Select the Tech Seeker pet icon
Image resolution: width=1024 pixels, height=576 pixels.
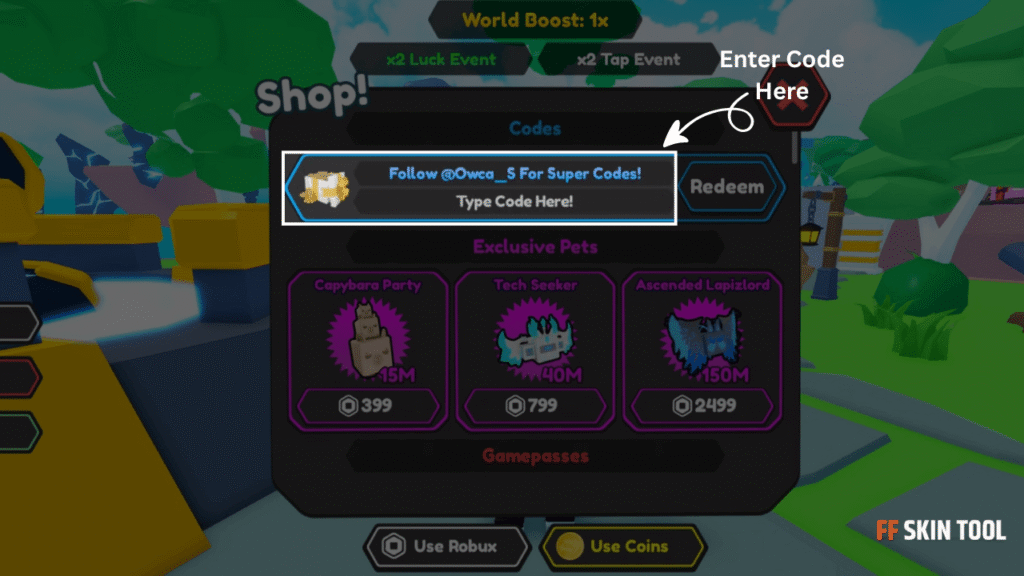[536, 340]
